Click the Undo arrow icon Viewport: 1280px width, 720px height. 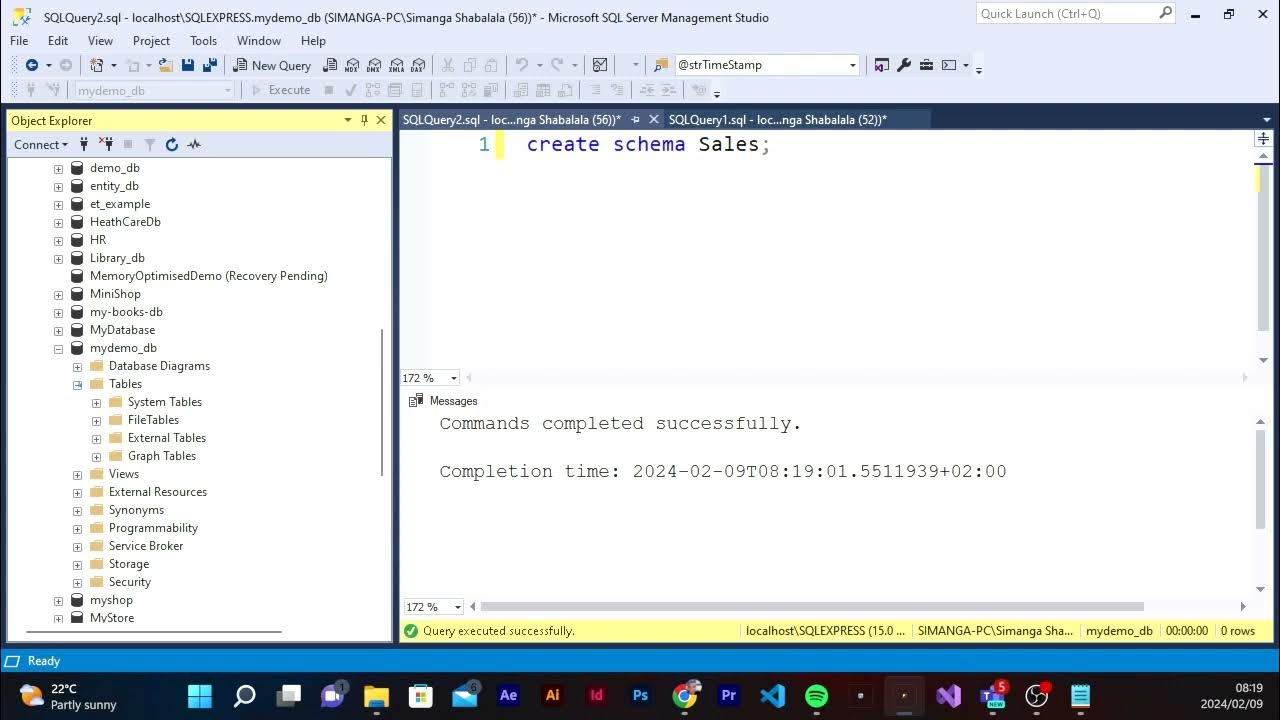point(520,65)
